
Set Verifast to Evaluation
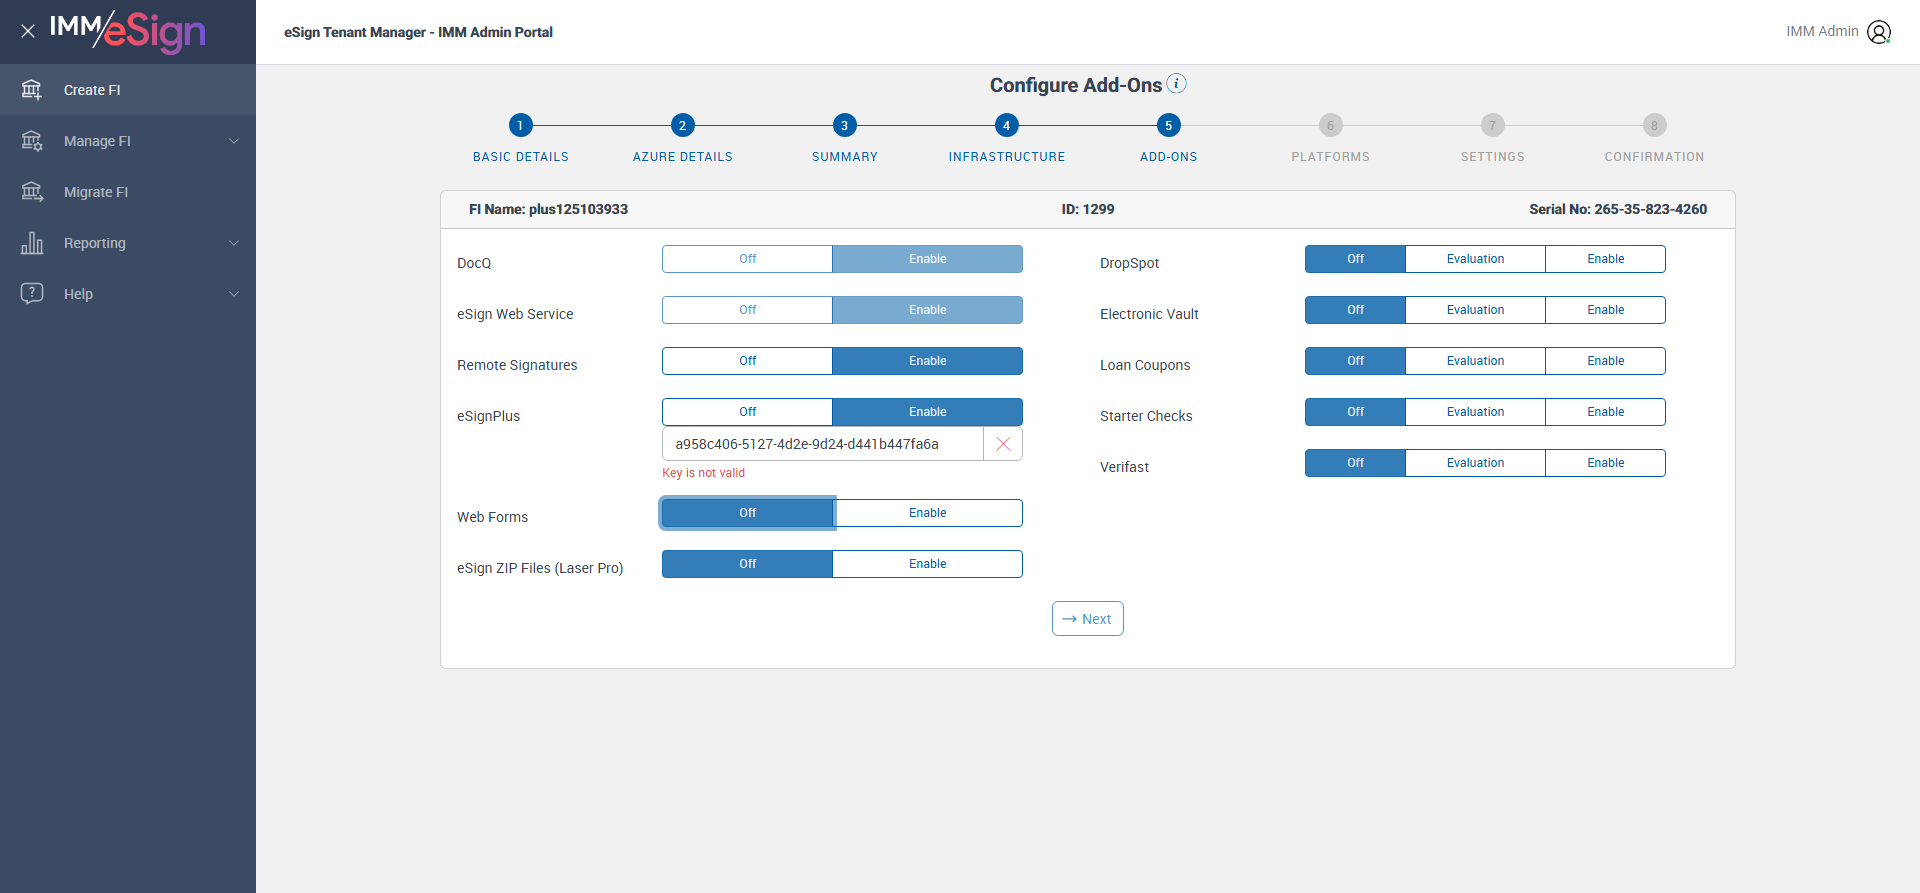pyautogui.click(x=1475, y=463)
